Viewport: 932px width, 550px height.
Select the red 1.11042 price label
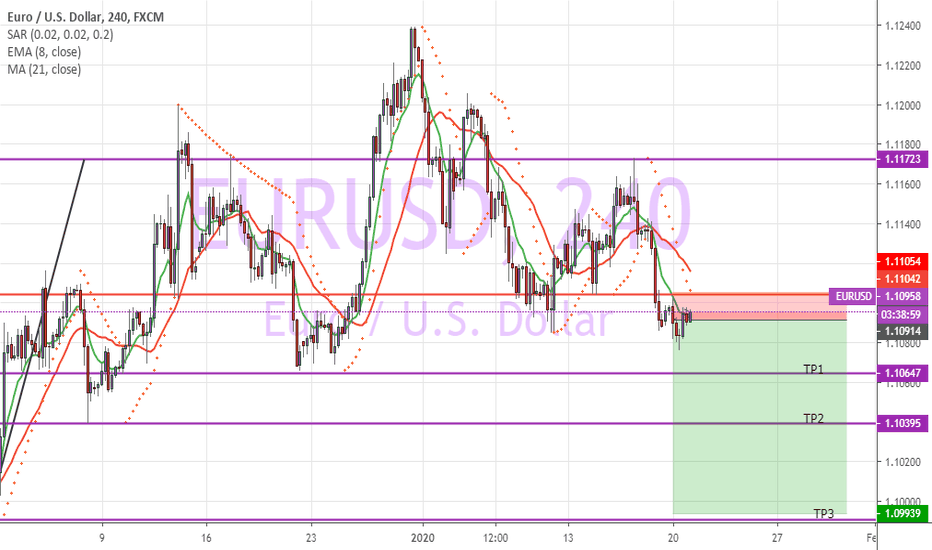point(901,279)
